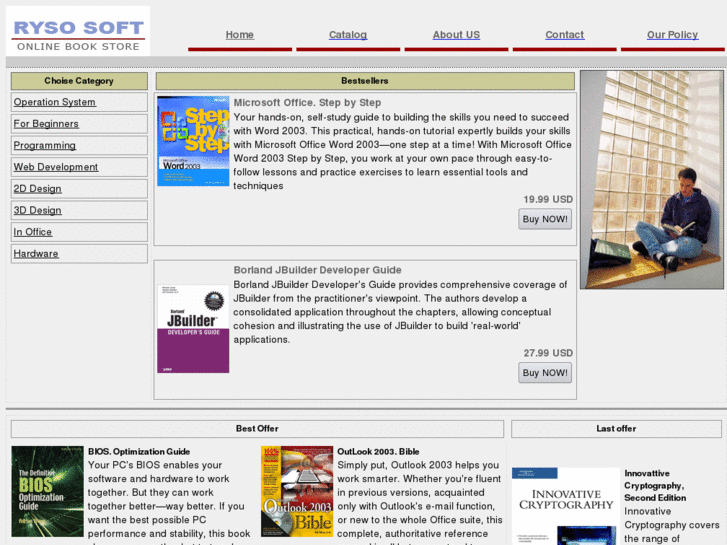Screen dimensions: 727x545
Task: Buy the Borland JBuilder Developer Guide book
Action: tap(545, 373)
